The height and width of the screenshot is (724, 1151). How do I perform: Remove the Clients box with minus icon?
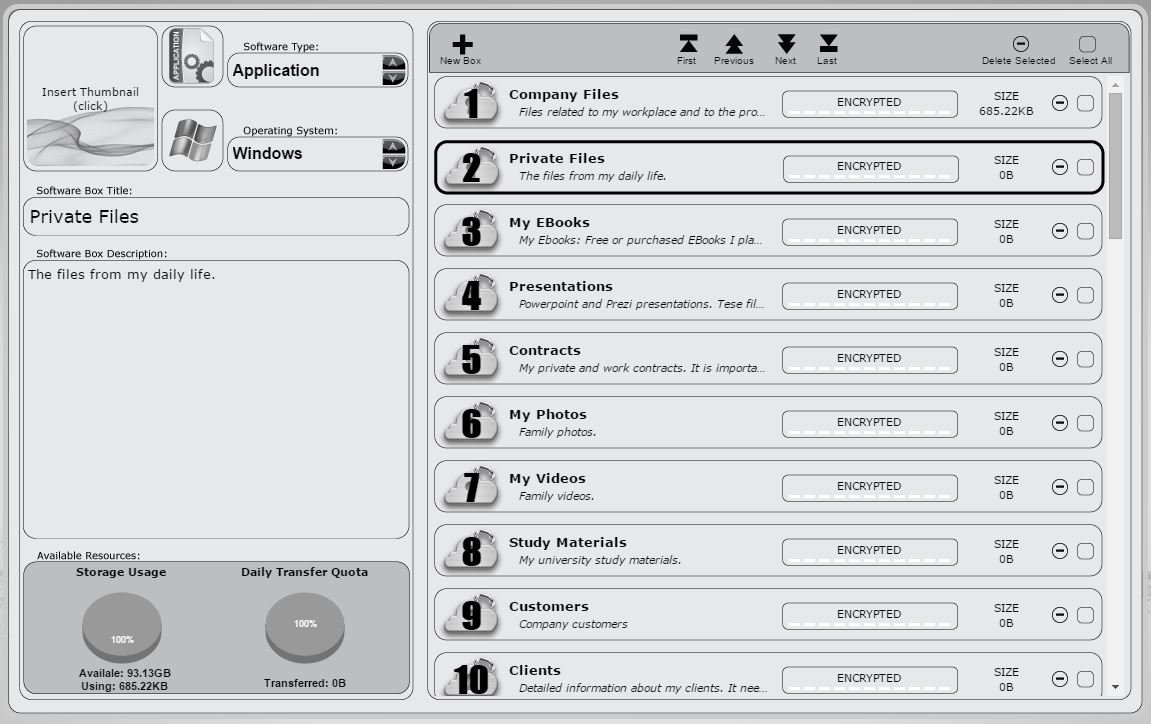pos(1059,678)
